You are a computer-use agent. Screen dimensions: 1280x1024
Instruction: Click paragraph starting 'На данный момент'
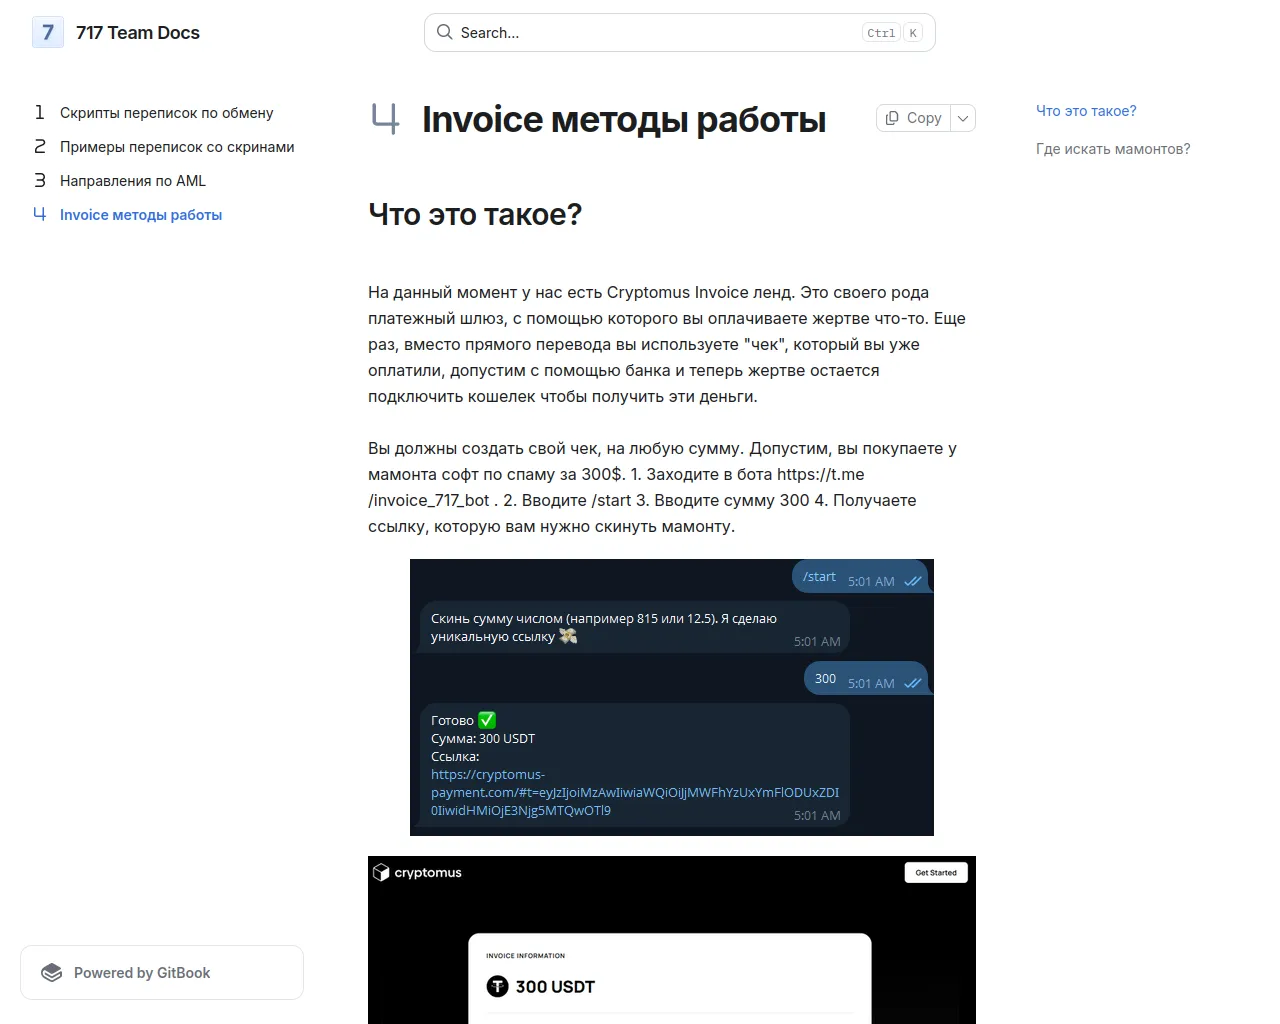click(667, 344)
